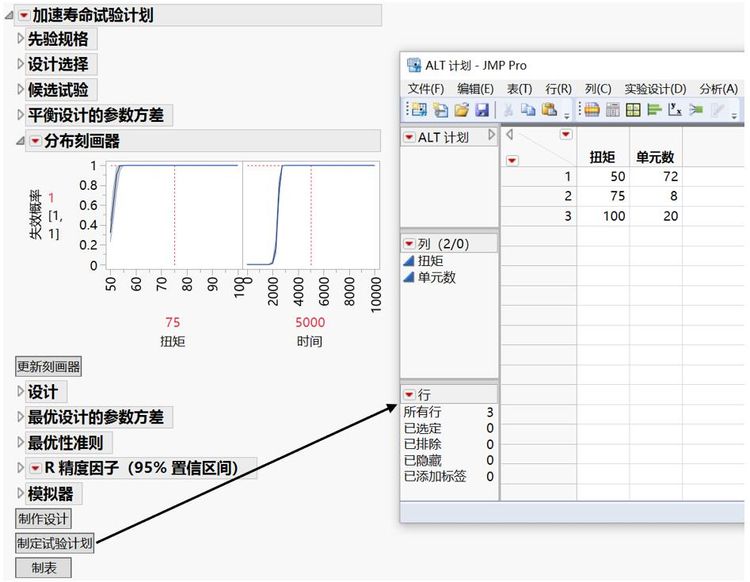This screenshot has width=750, height=582.
Task: Collapse the 分布刻画器 section
Action: coord(20,141)
